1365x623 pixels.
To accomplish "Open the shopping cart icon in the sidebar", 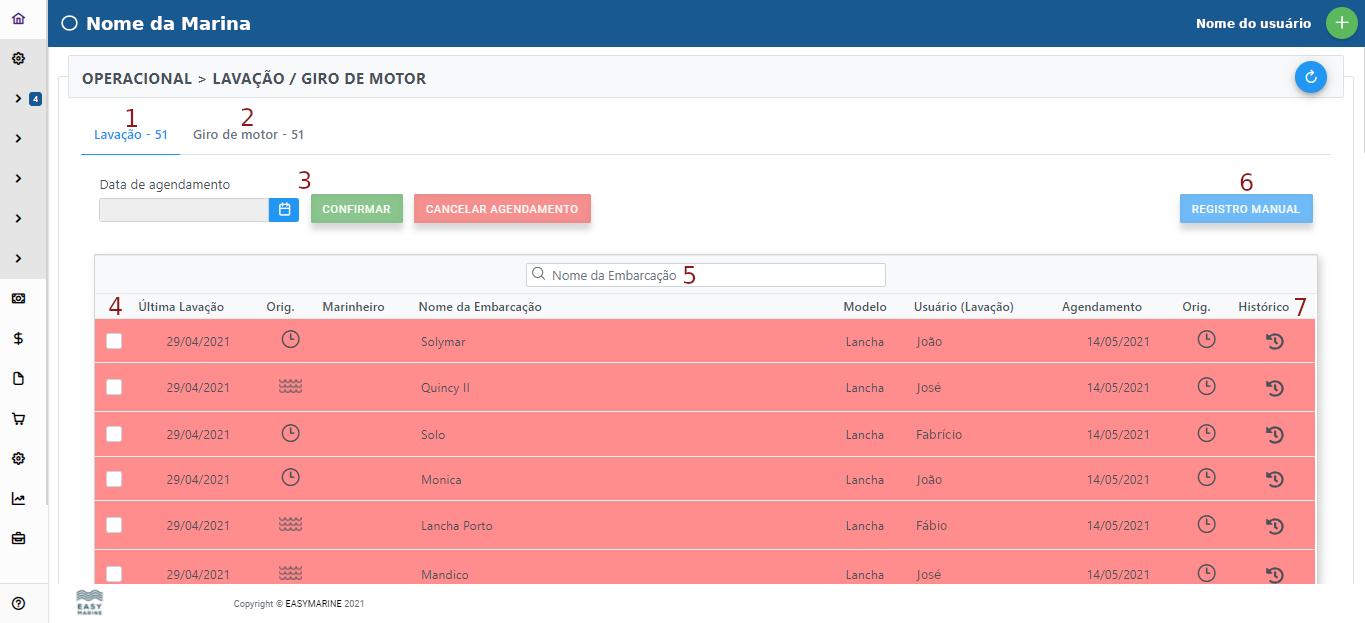I will 18,419.
